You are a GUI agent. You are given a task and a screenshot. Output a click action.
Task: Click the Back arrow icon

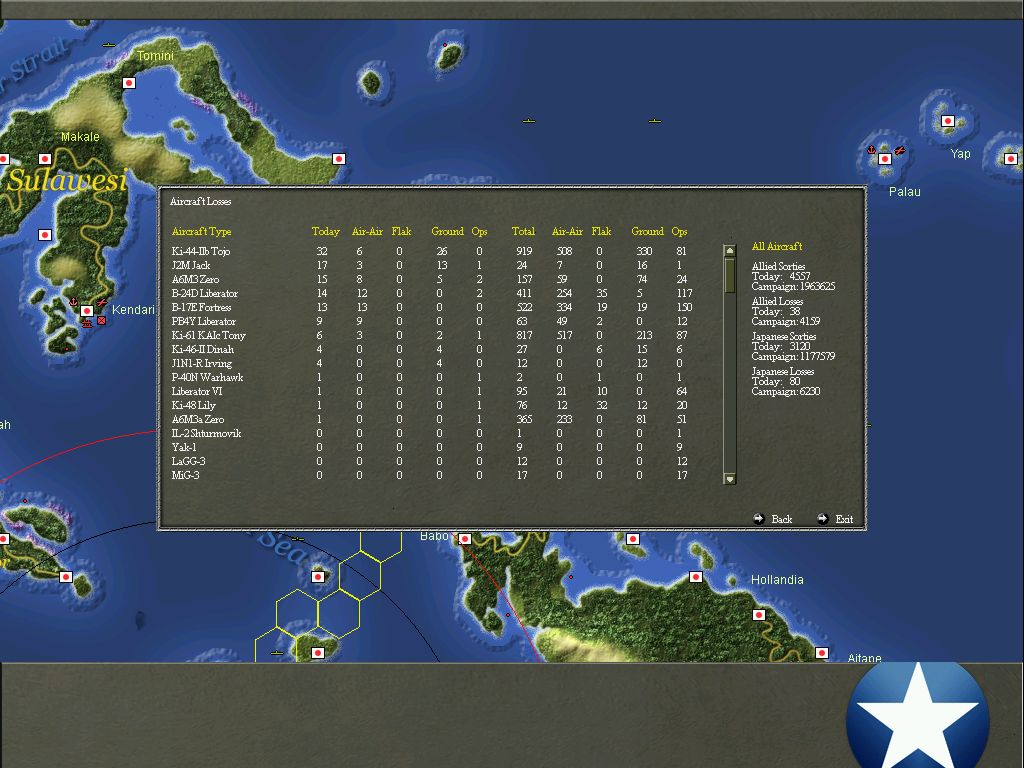point(759,519)
